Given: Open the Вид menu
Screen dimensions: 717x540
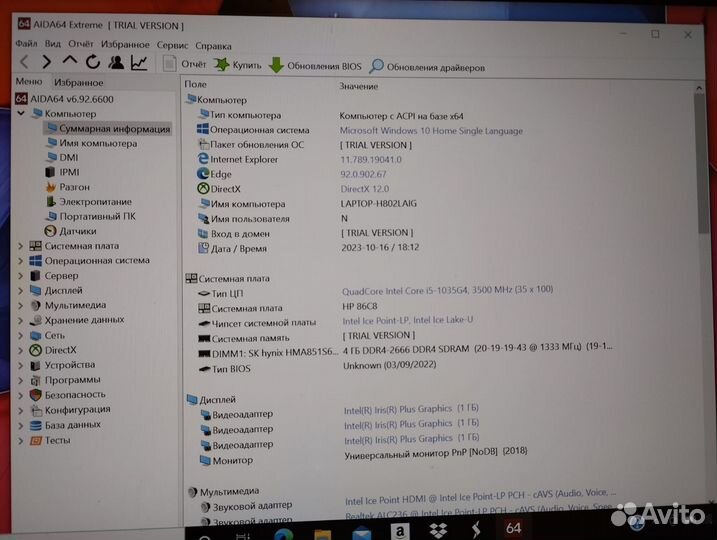Looking at the screenshot, I should [53, 44].
